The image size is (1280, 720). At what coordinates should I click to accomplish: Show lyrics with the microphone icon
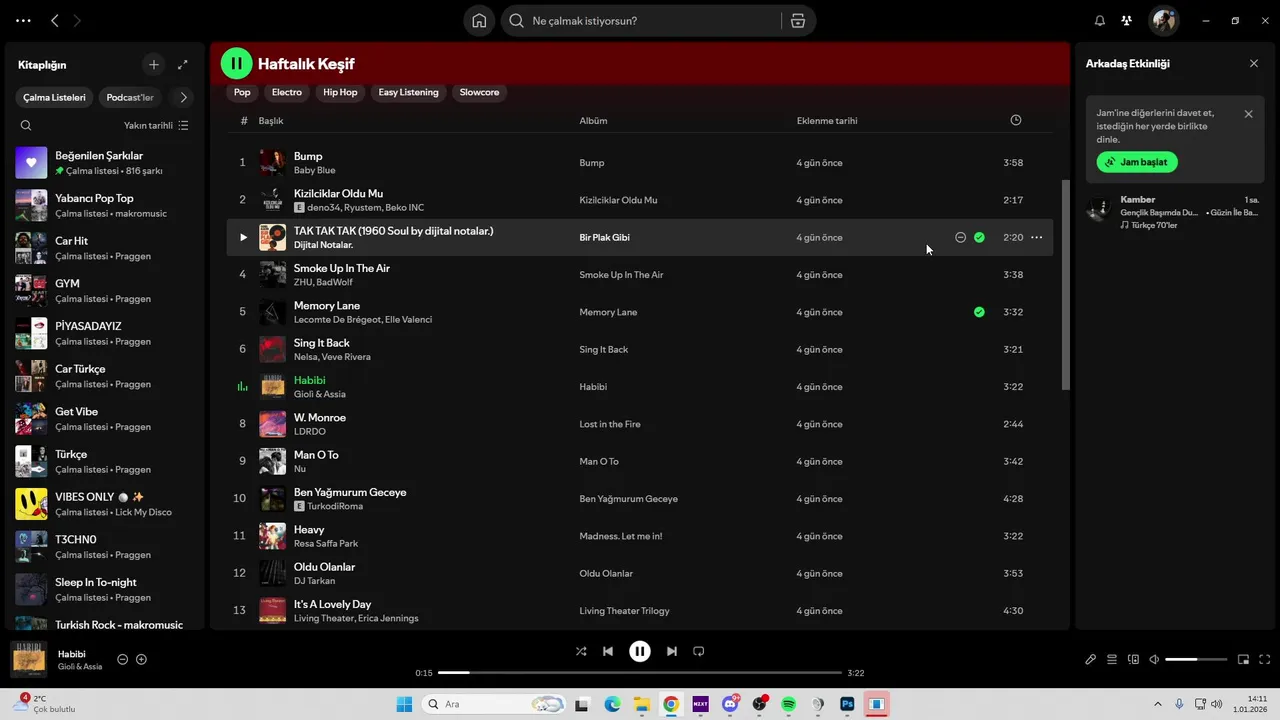(1091, 660)
